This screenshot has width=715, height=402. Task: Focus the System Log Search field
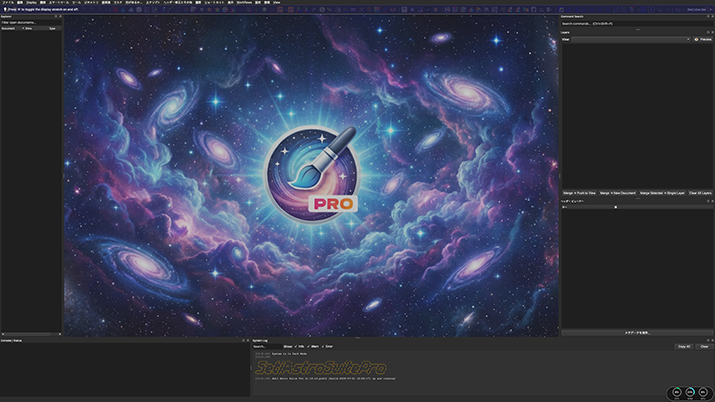[267, 346]
